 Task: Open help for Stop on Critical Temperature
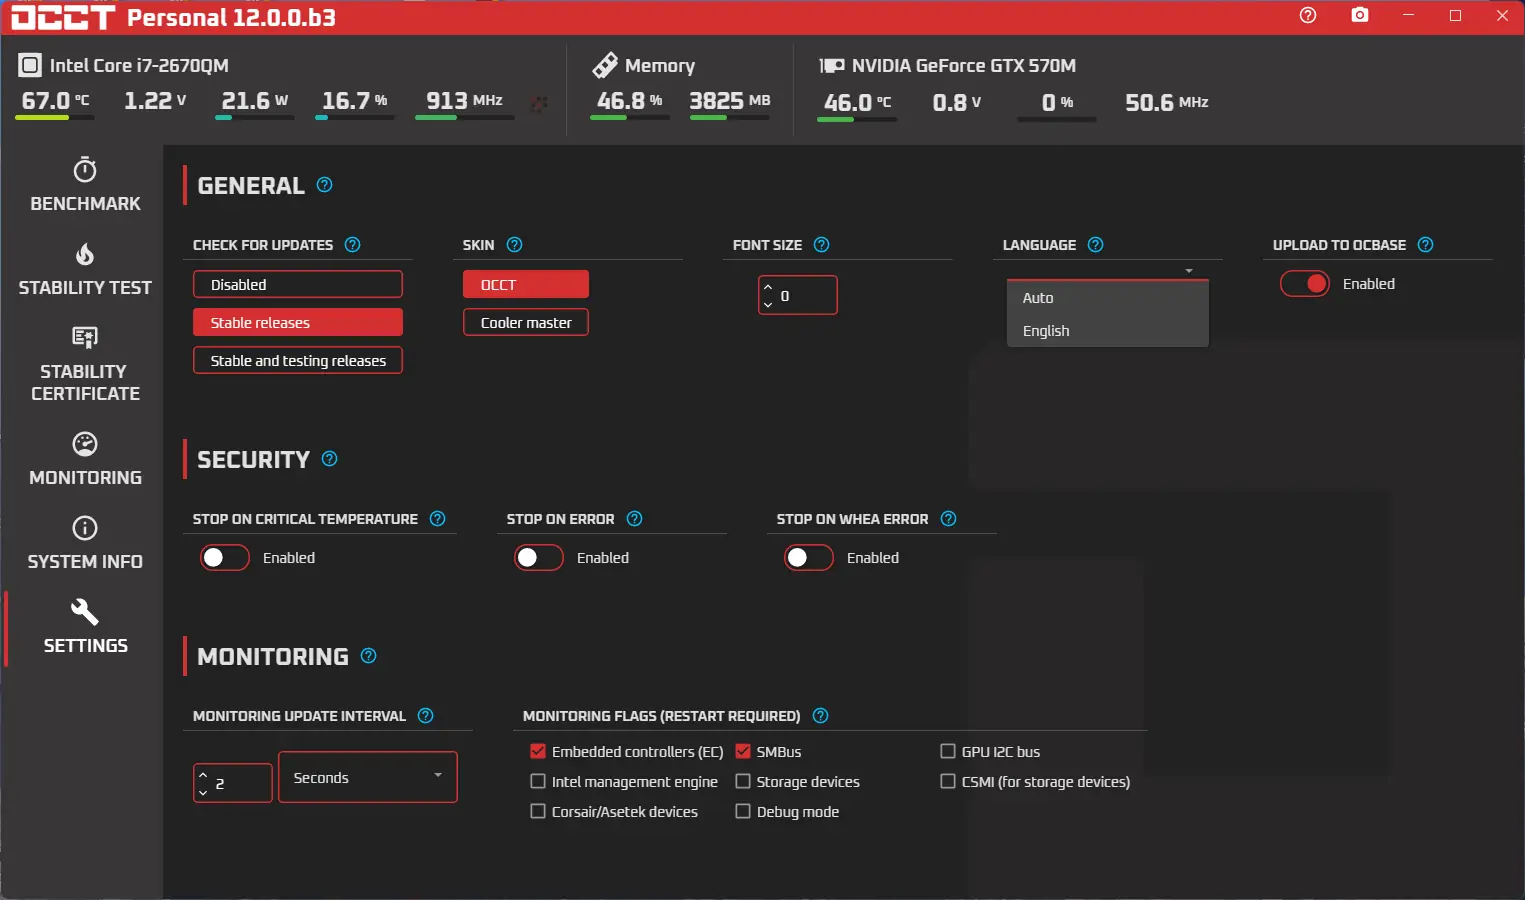(x=438, y=519)
